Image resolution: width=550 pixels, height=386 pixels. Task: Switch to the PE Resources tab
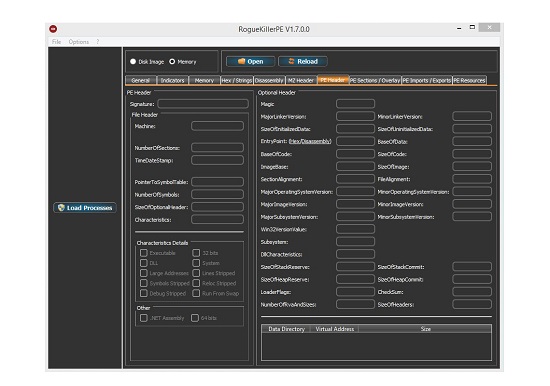tap(470, 80)
